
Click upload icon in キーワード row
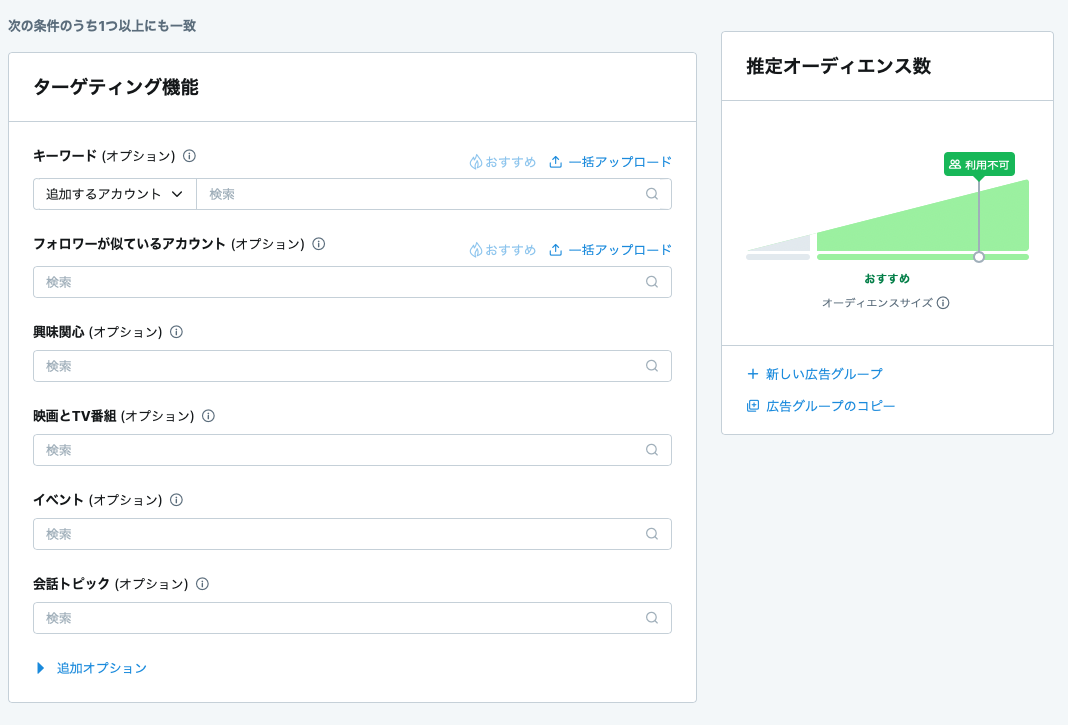click(556, 161)
